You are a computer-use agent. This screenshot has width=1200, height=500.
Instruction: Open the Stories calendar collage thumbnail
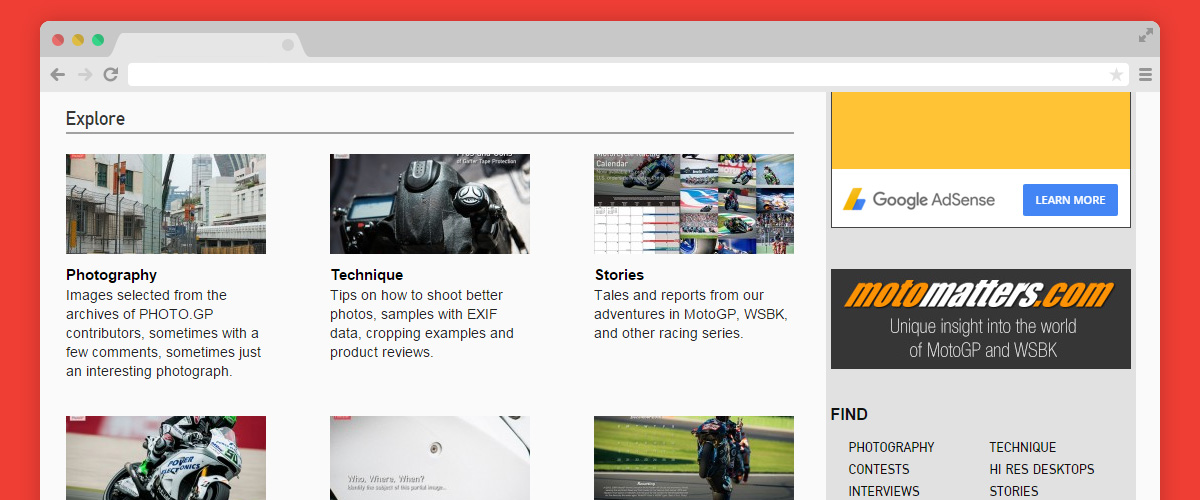point(694,204)
